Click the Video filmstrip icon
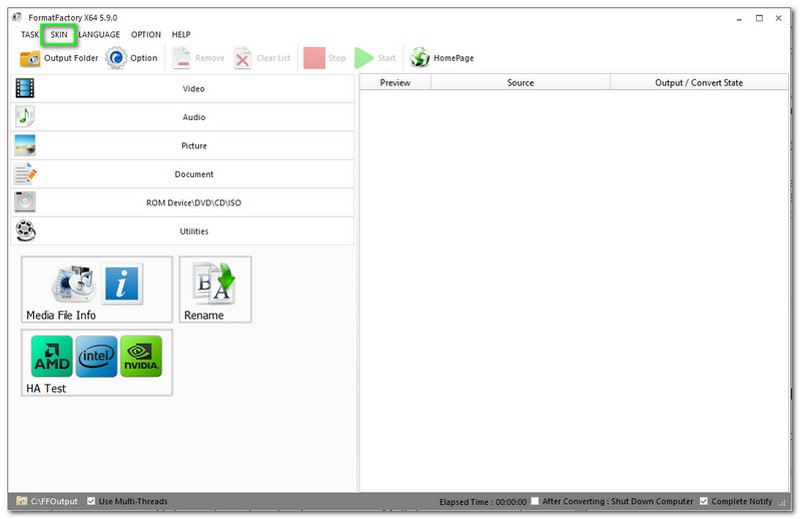The height and width of the screenshot is (519, 800). coord(25,88)
